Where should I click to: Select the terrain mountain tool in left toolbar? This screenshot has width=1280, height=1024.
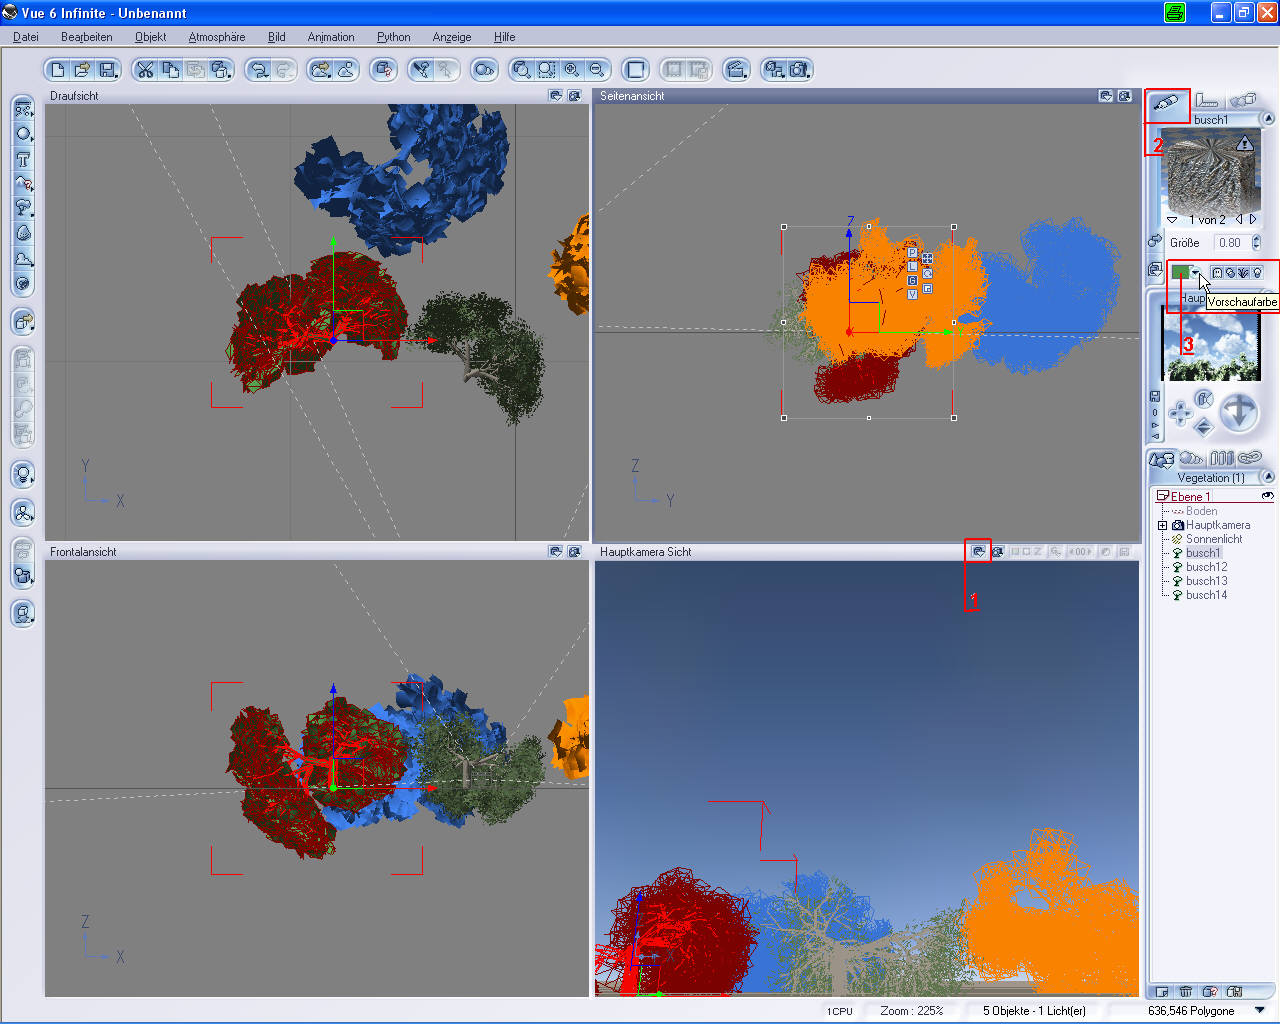pyautogui.click(x=23, y=184)
